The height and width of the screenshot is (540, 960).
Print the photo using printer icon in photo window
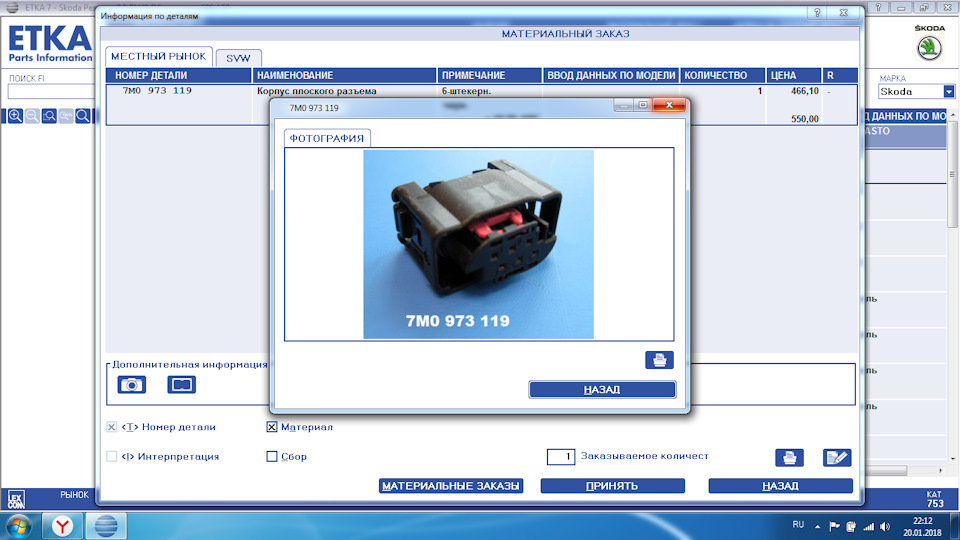[x=659, y=360]
